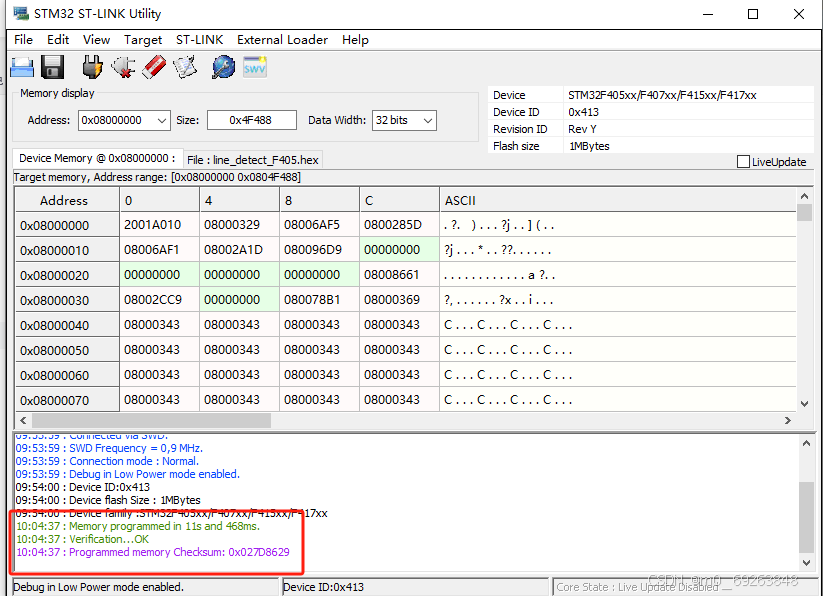Open the Data Width 32 bits dropdown
Image resolution: width=823 pixels, height=596 pixels.
[428, 121]
